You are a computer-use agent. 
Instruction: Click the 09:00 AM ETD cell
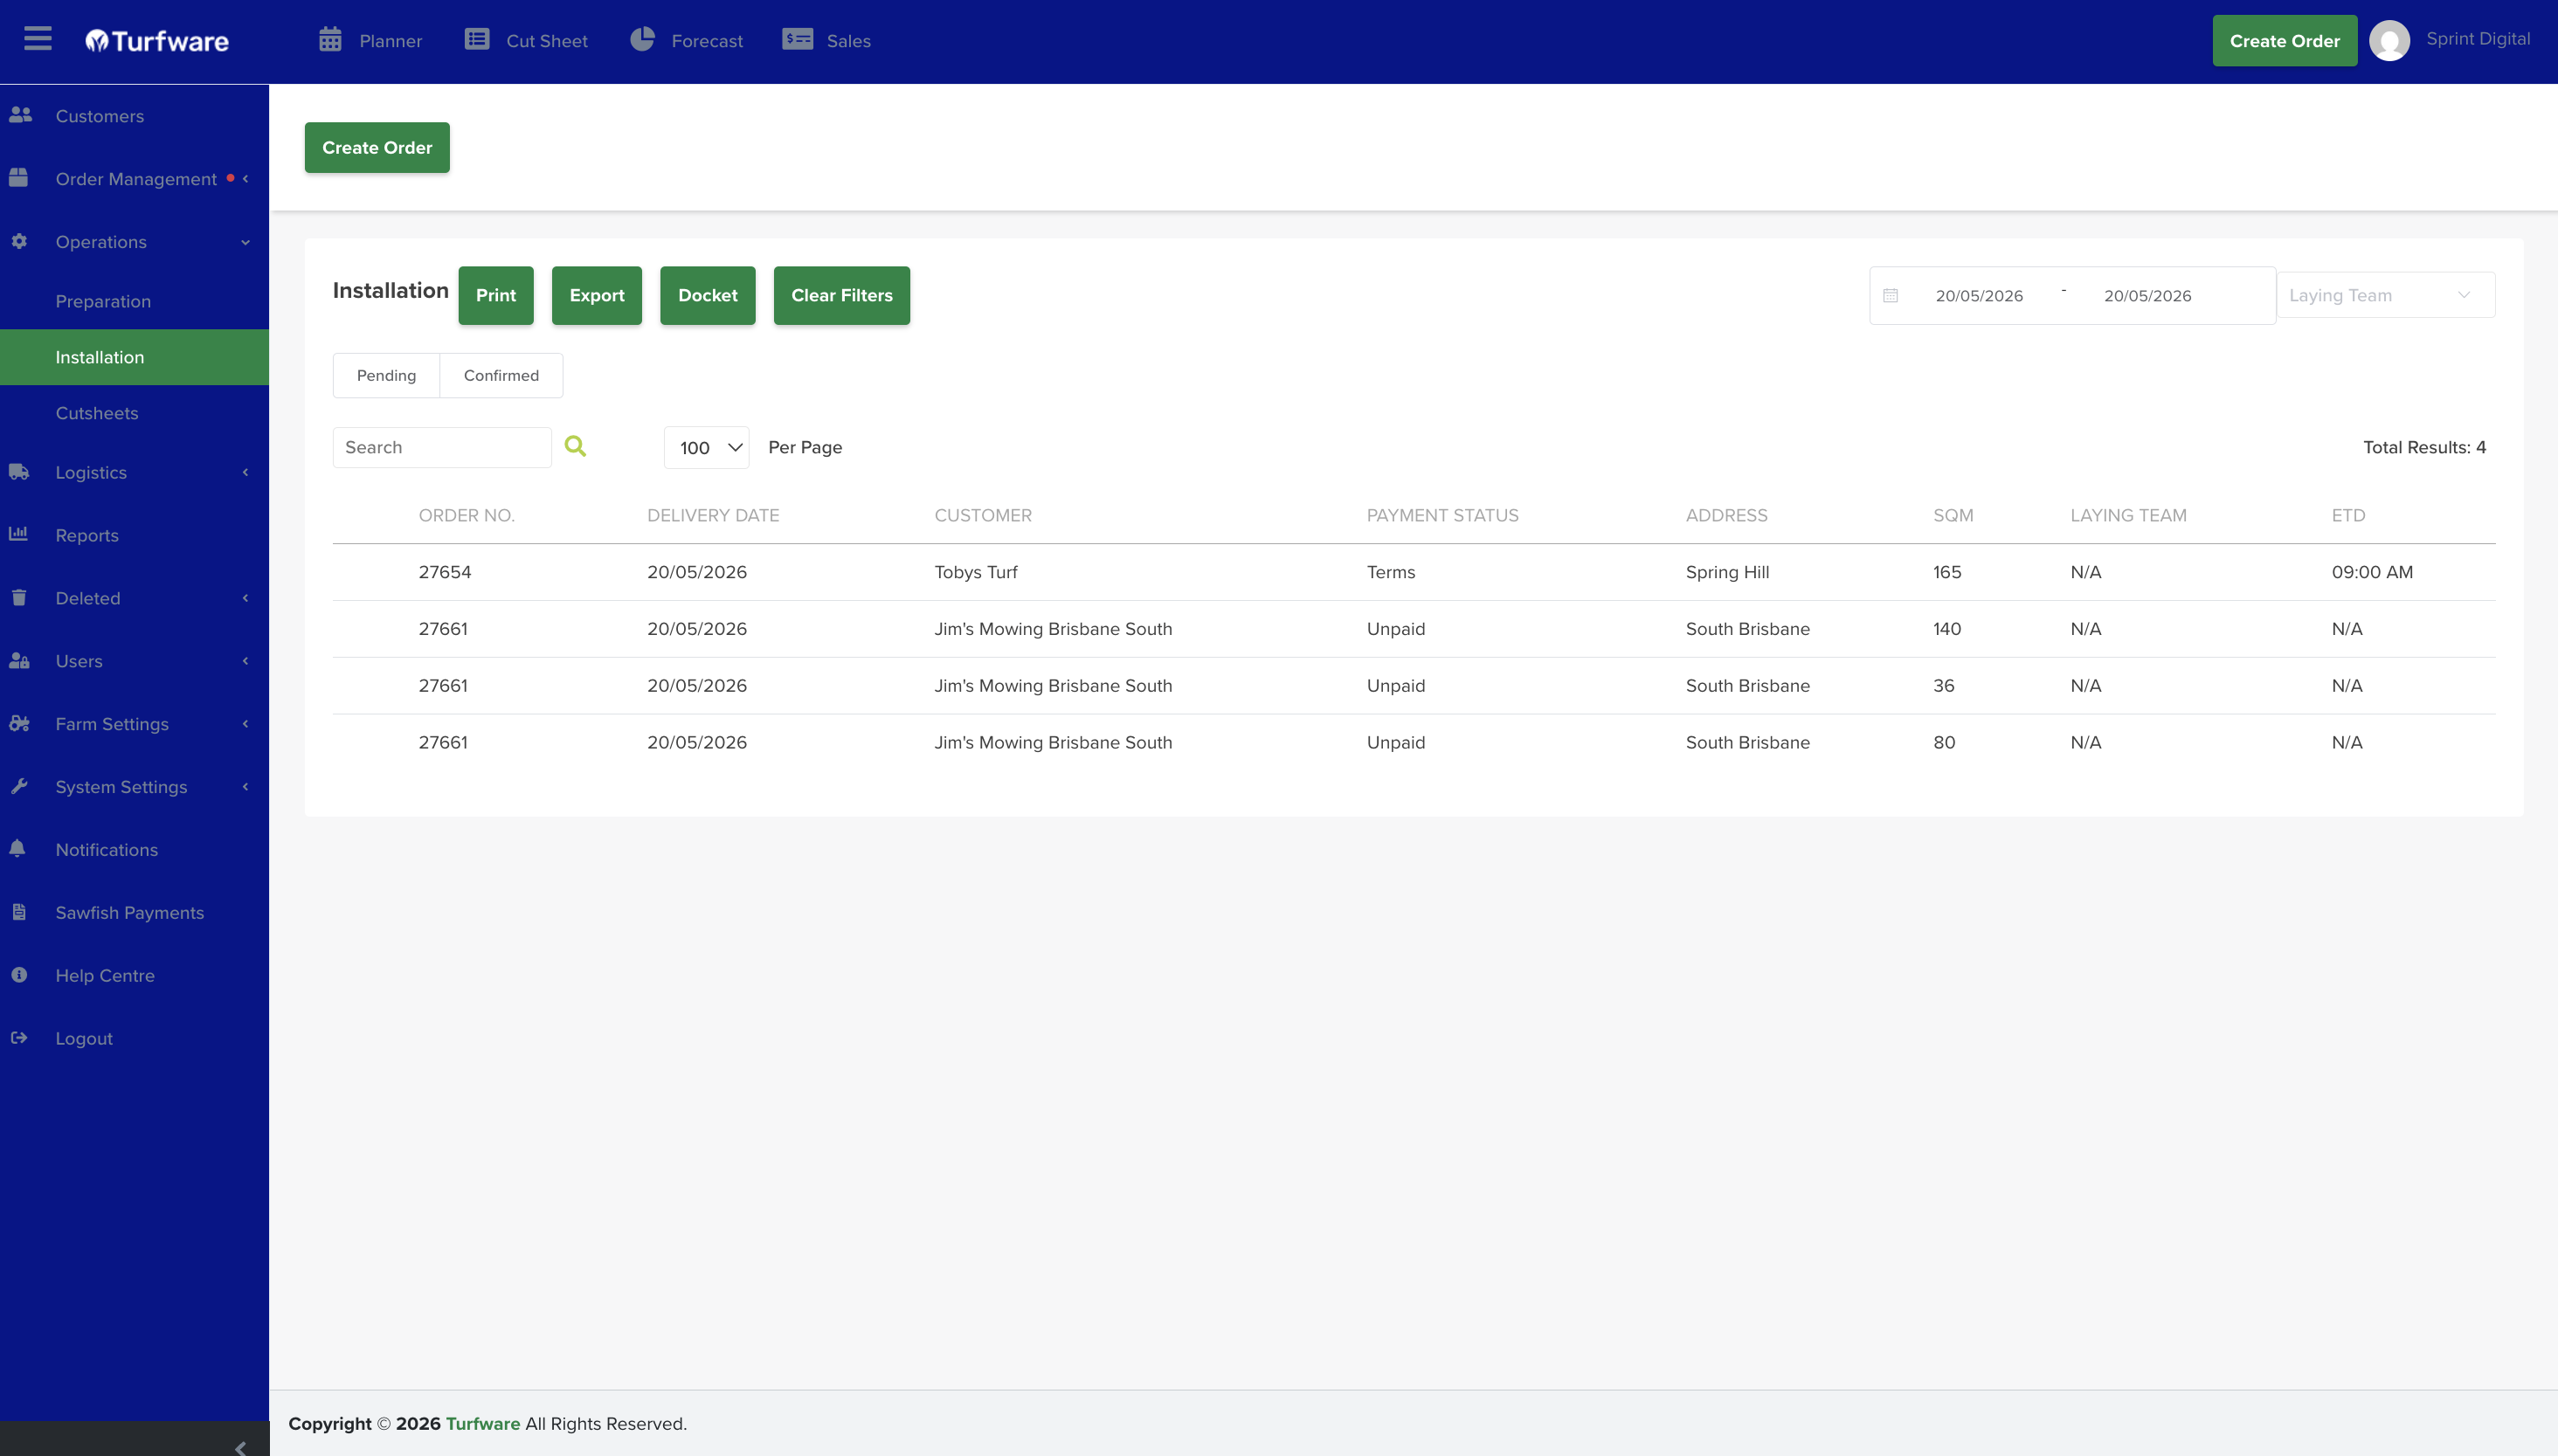point(2372,572)
